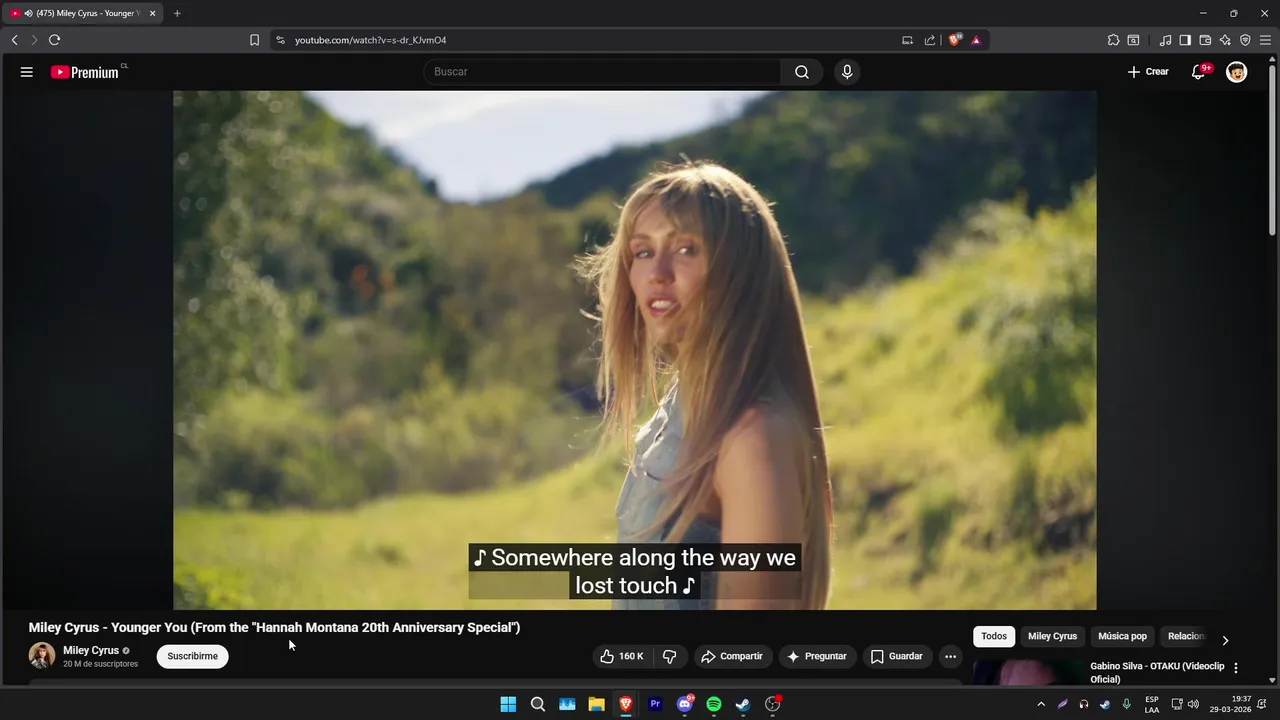Click the video player to pause
Image resolution: width=1280 pixels, height=720 pixels.
(635, 350)
